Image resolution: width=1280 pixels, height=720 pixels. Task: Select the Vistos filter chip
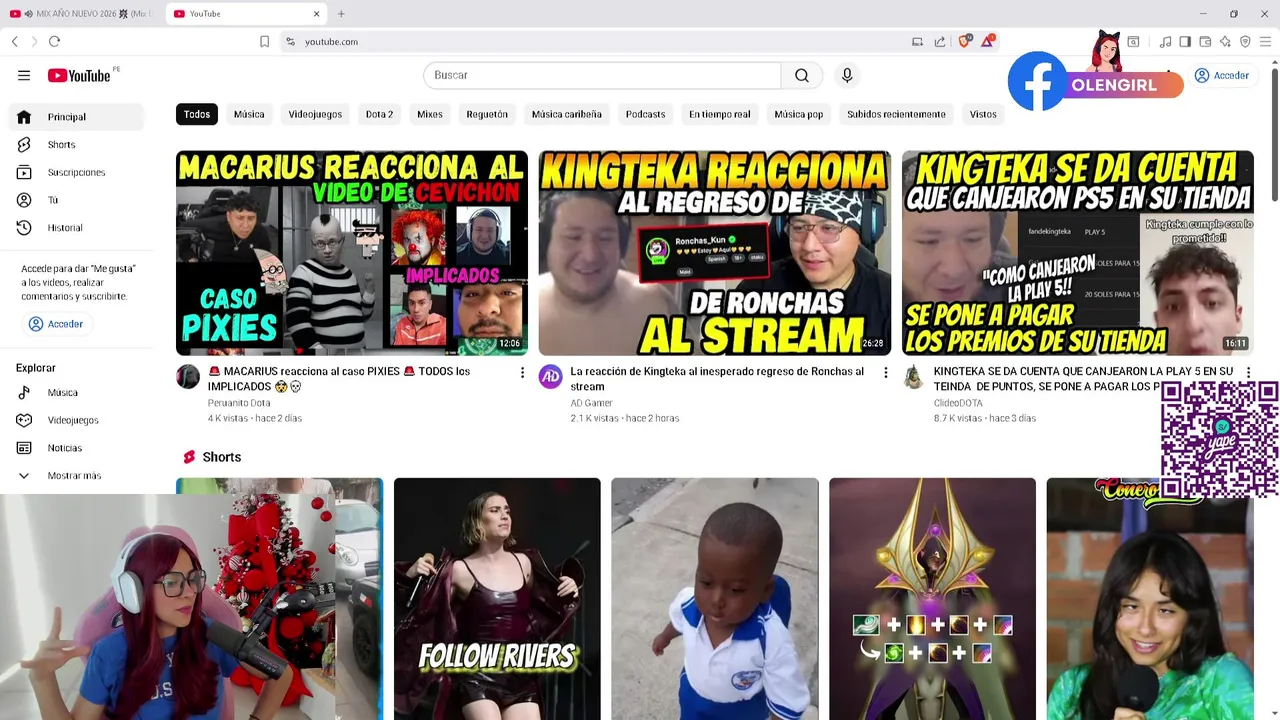[x=983, y=114]
